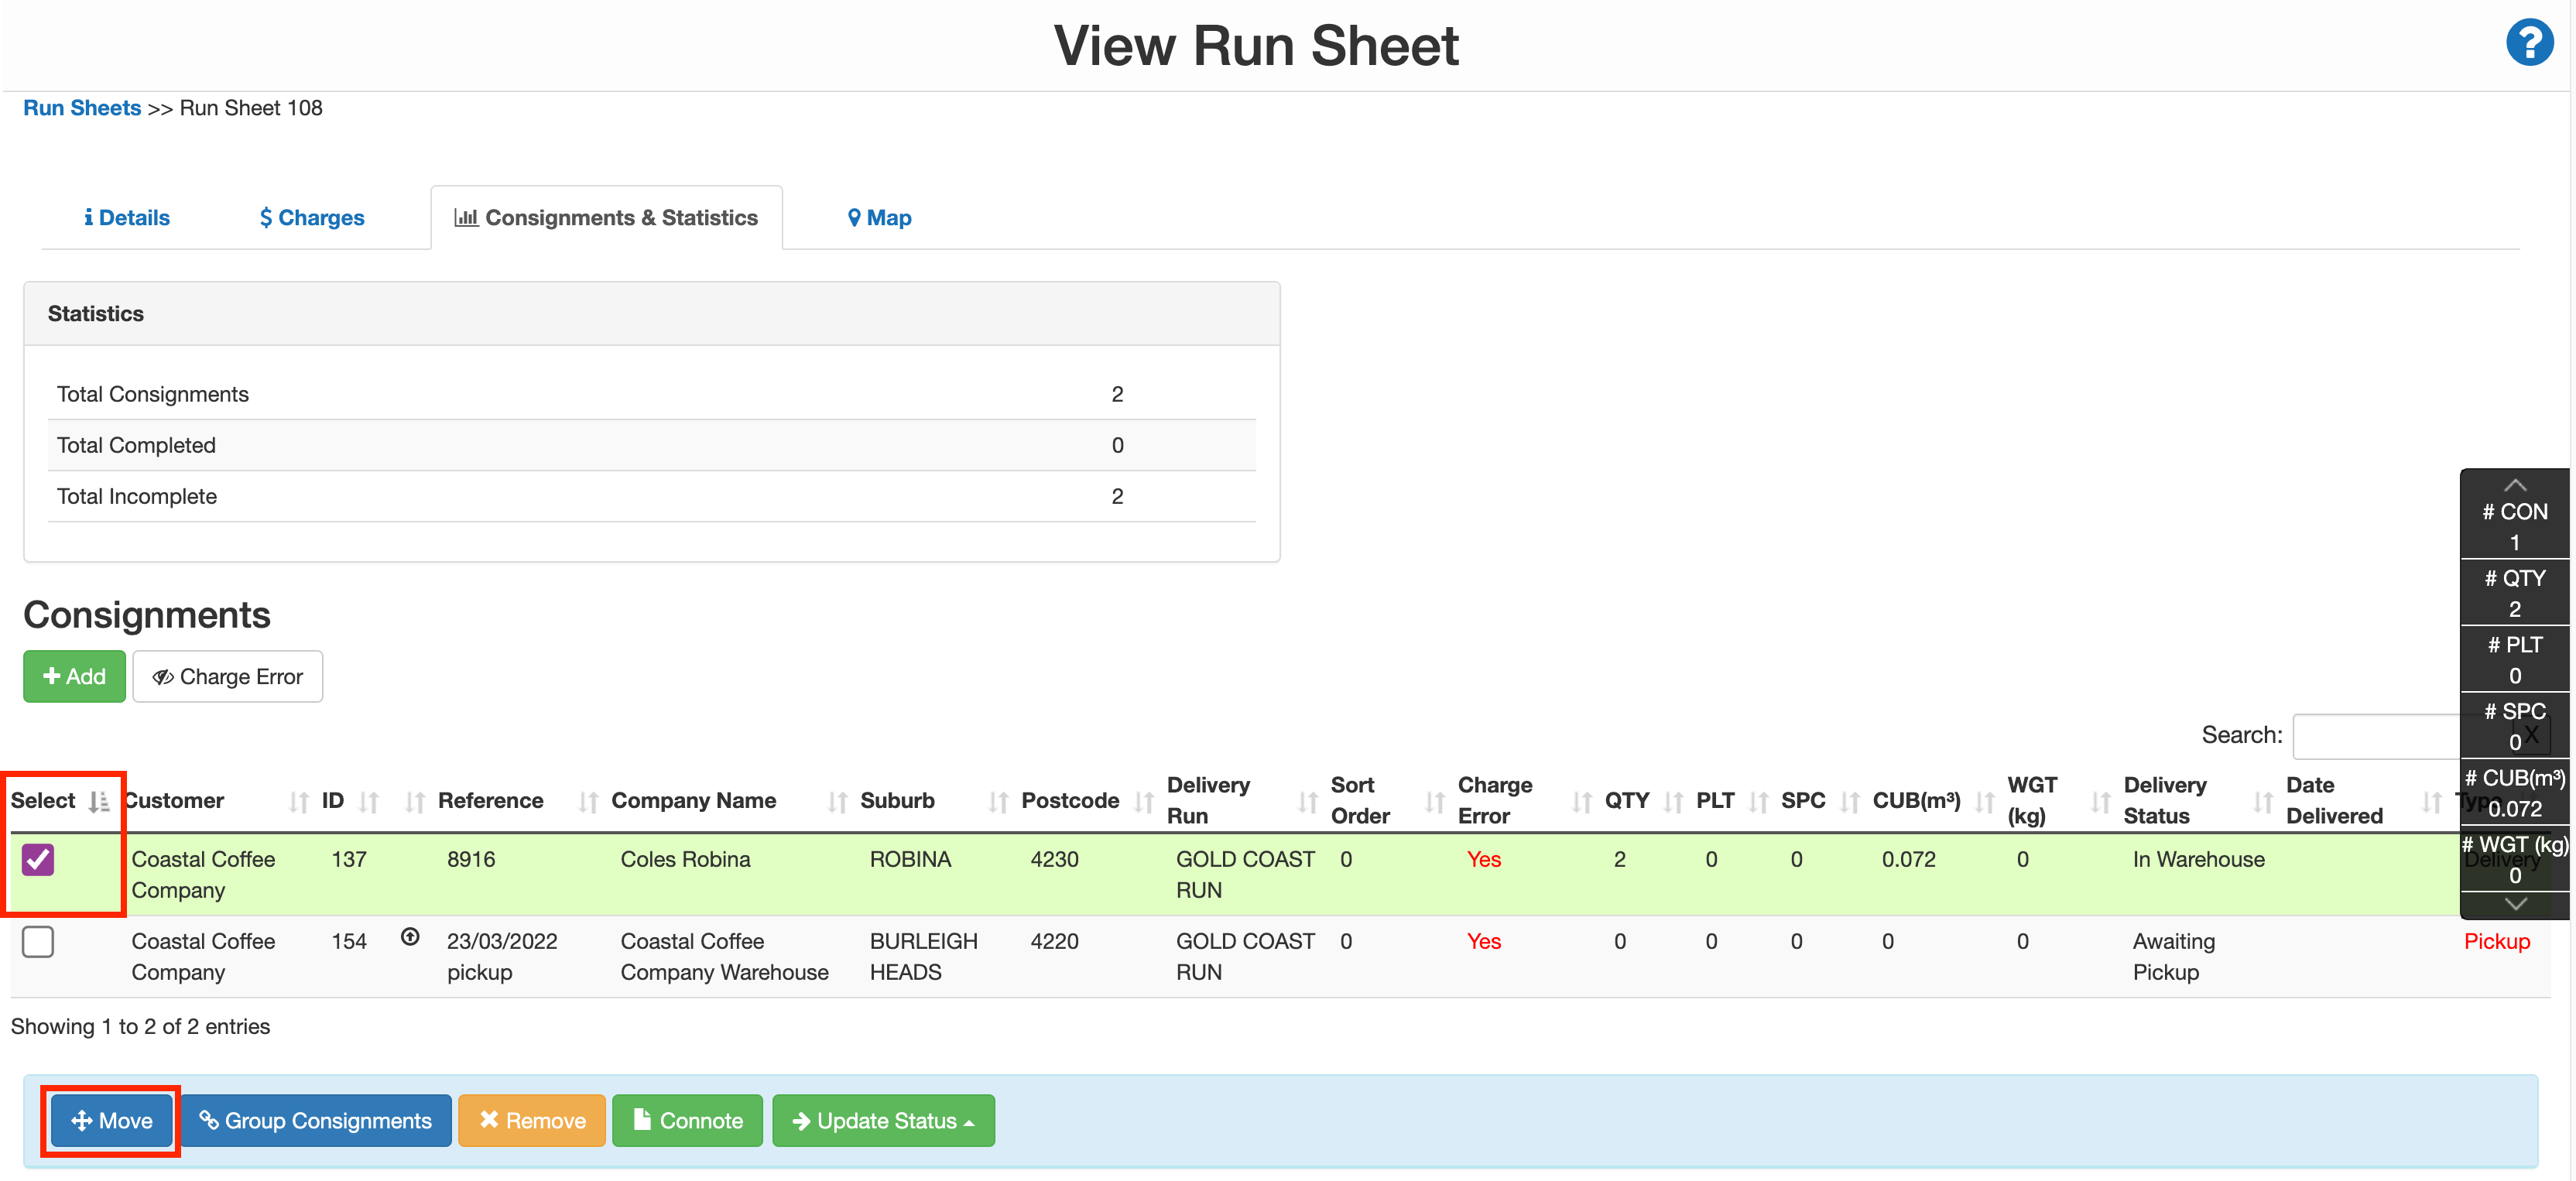This screenshot has width=2576, height=1181.
Task: Sort the ID column
Action: click(x=370, y=801)
